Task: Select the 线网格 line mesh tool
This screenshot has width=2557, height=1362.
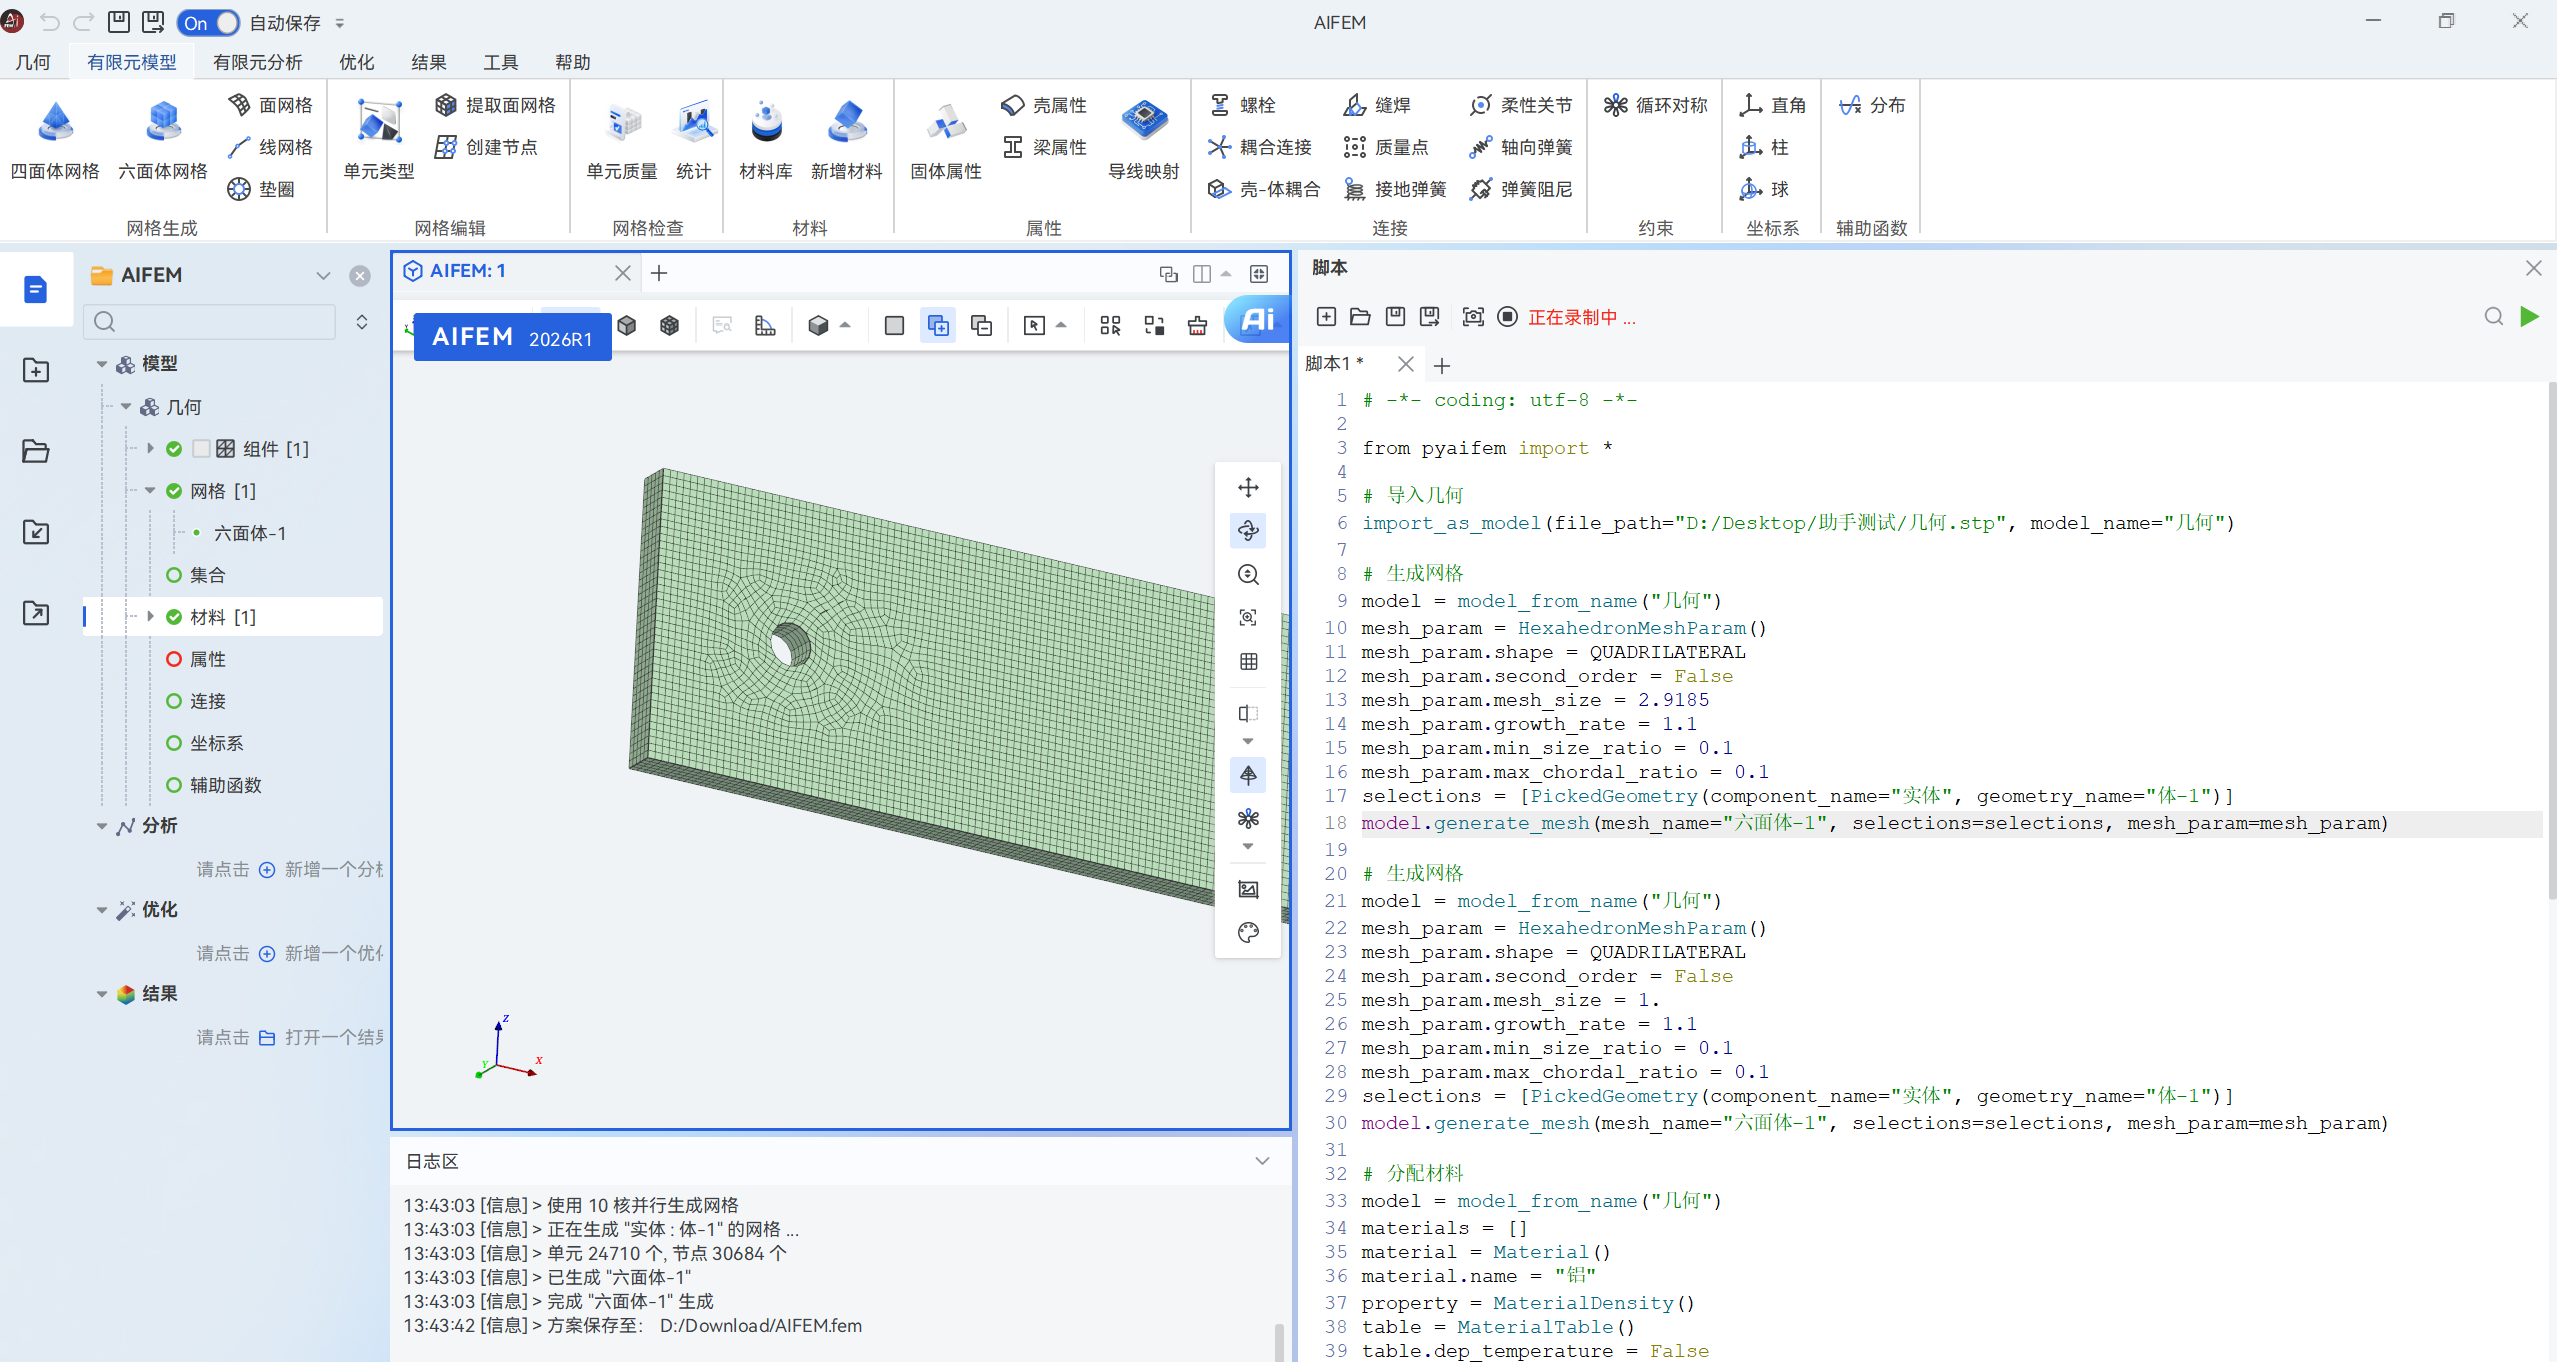Action: [270, 147]
